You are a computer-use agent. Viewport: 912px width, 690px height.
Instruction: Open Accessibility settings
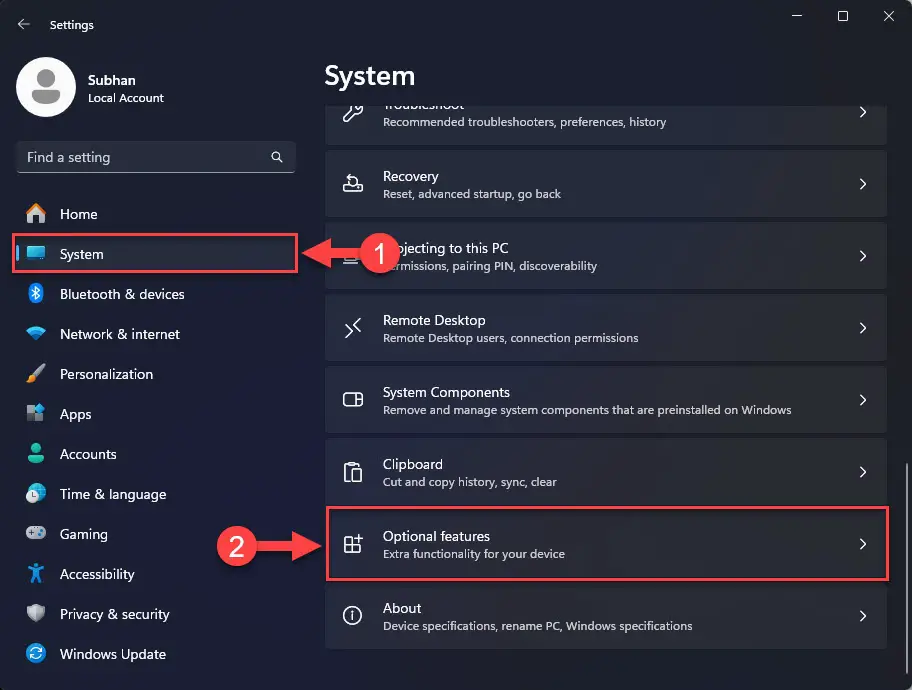pyautogui.click(x=155, y=574)
